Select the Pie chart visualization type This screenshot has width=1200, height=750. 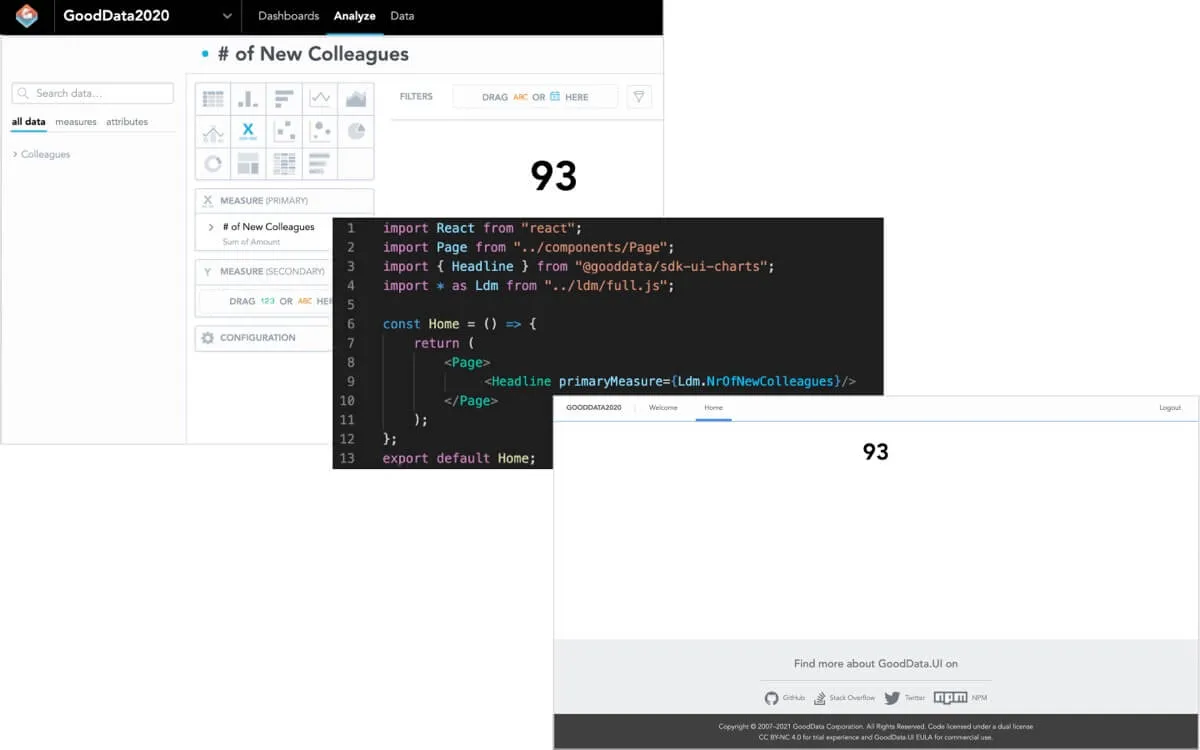click(x=356, y=130)
